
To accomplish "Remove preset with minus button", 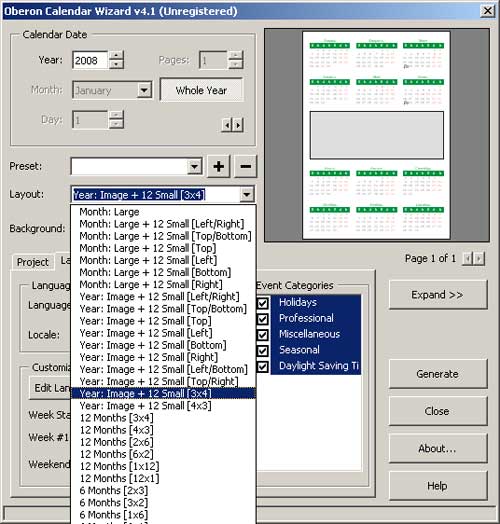I will [245, 166].
